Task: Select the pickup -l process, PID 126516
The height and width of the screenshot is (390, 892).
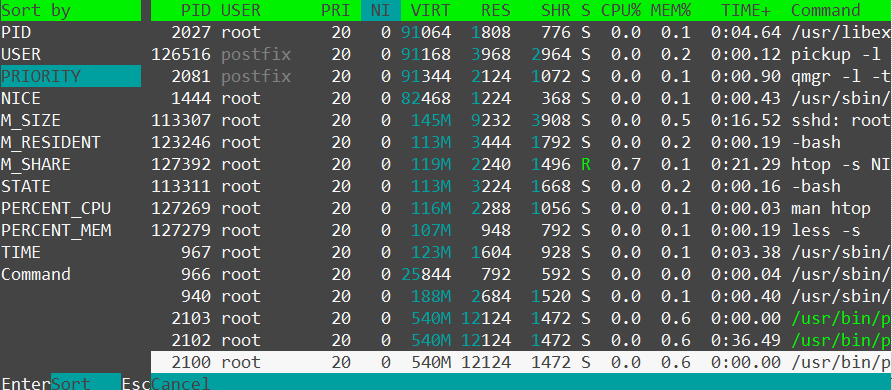Action: (x=521, y=55)
